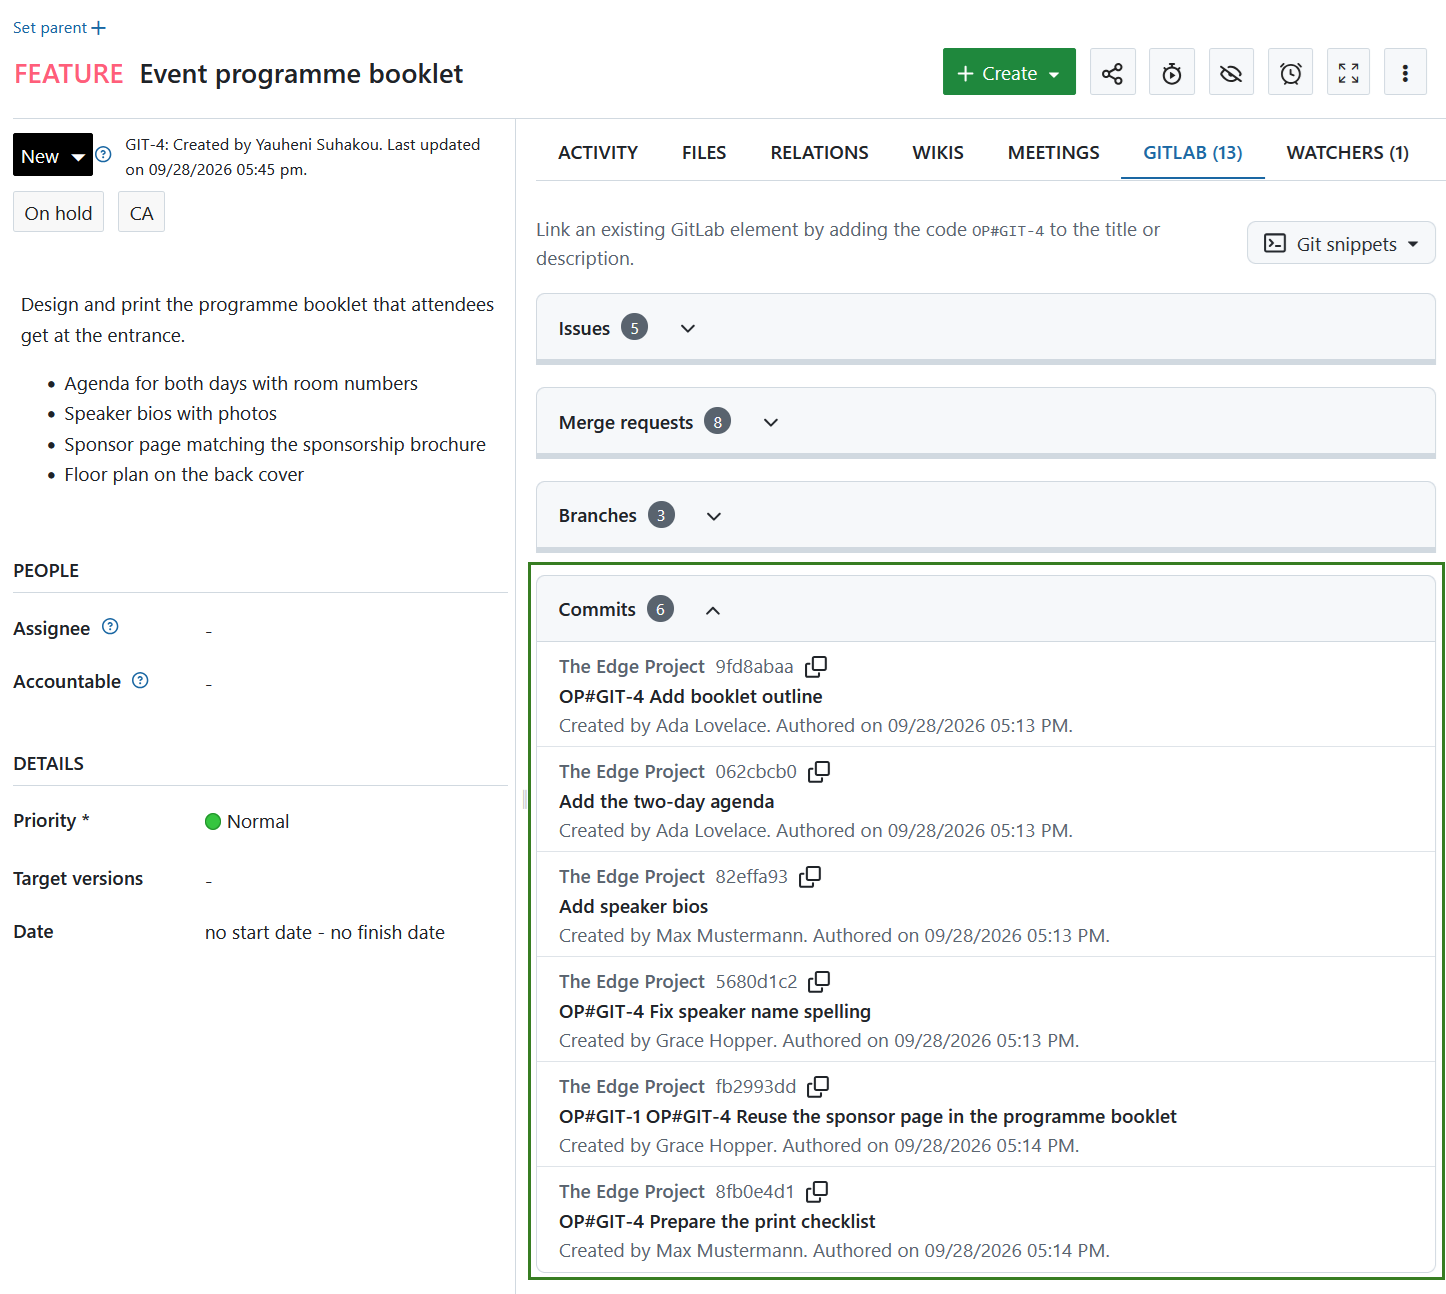Set a reminder with the alarm clock icon

point(1291,73)
